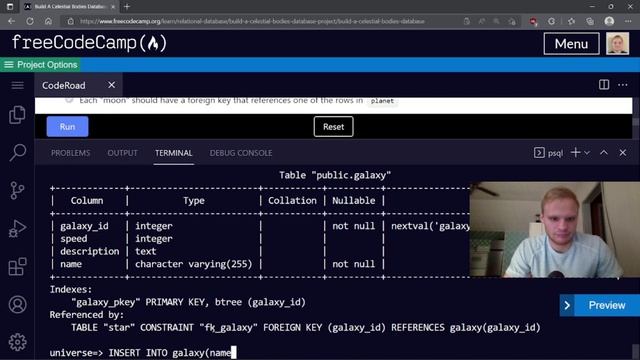
Task: Click the '"galaxy_pkey" PRIMARY KEY' index line
Action: [x=188, y=302]
